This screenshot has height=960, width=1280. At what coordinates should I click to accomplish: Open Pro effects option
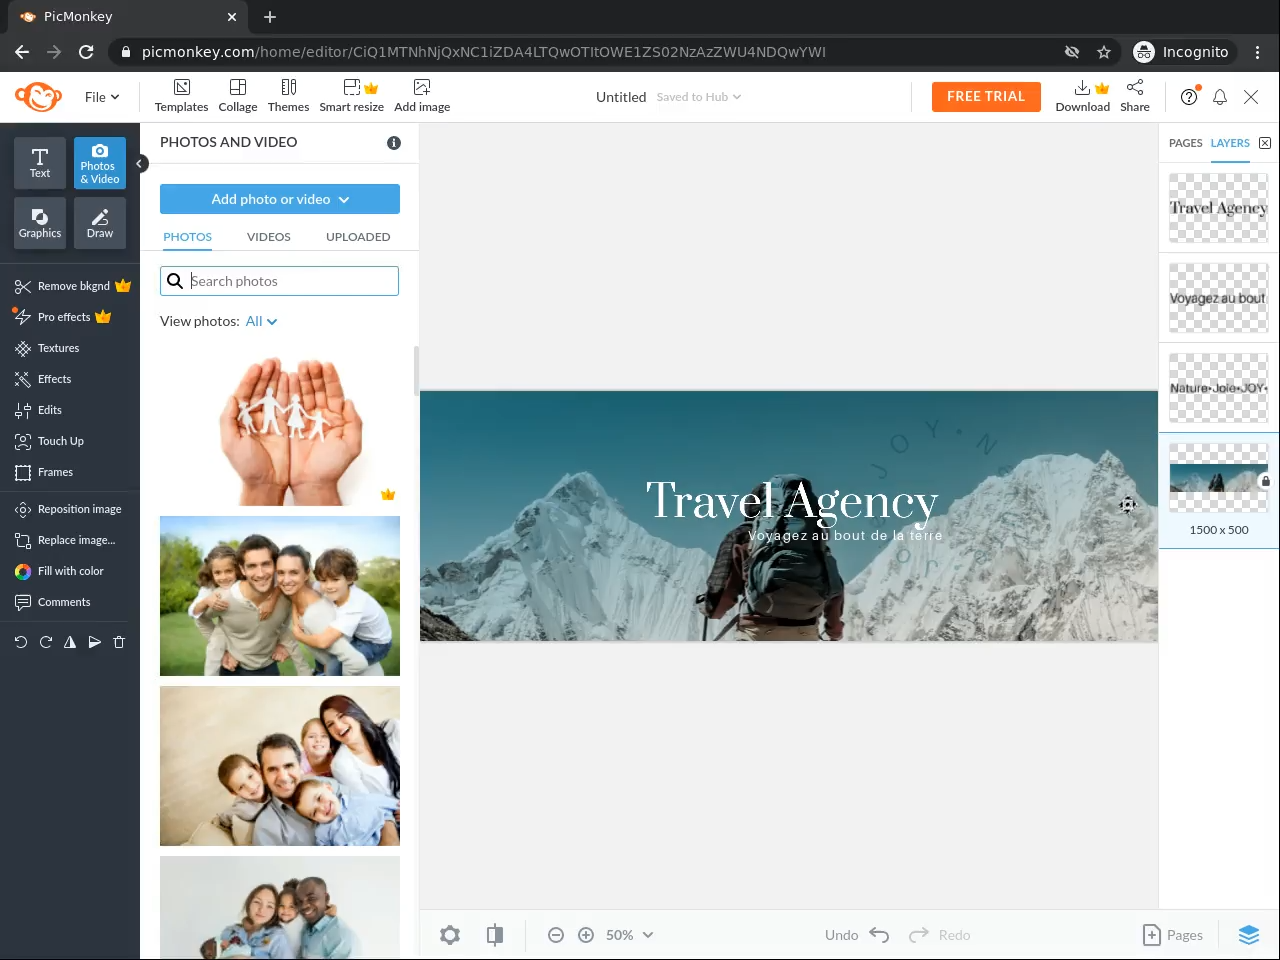[x=62, y=317]
